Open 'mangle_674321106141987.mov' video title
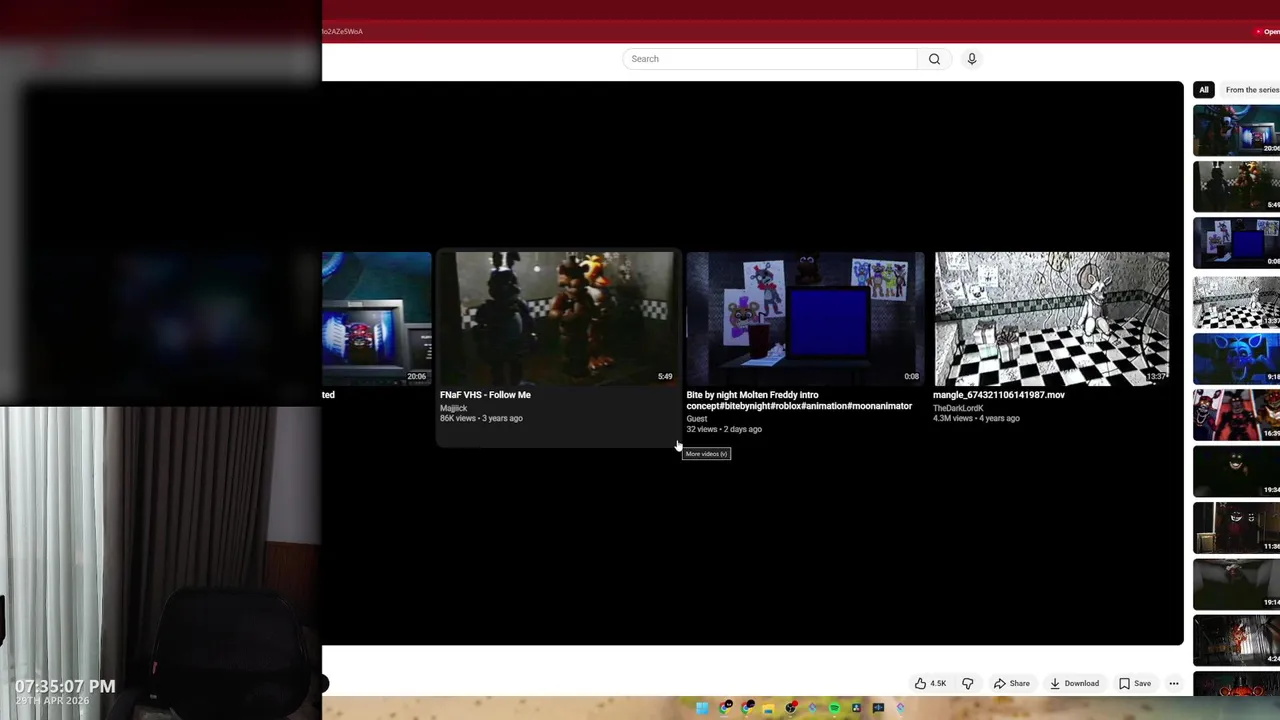 999,395
